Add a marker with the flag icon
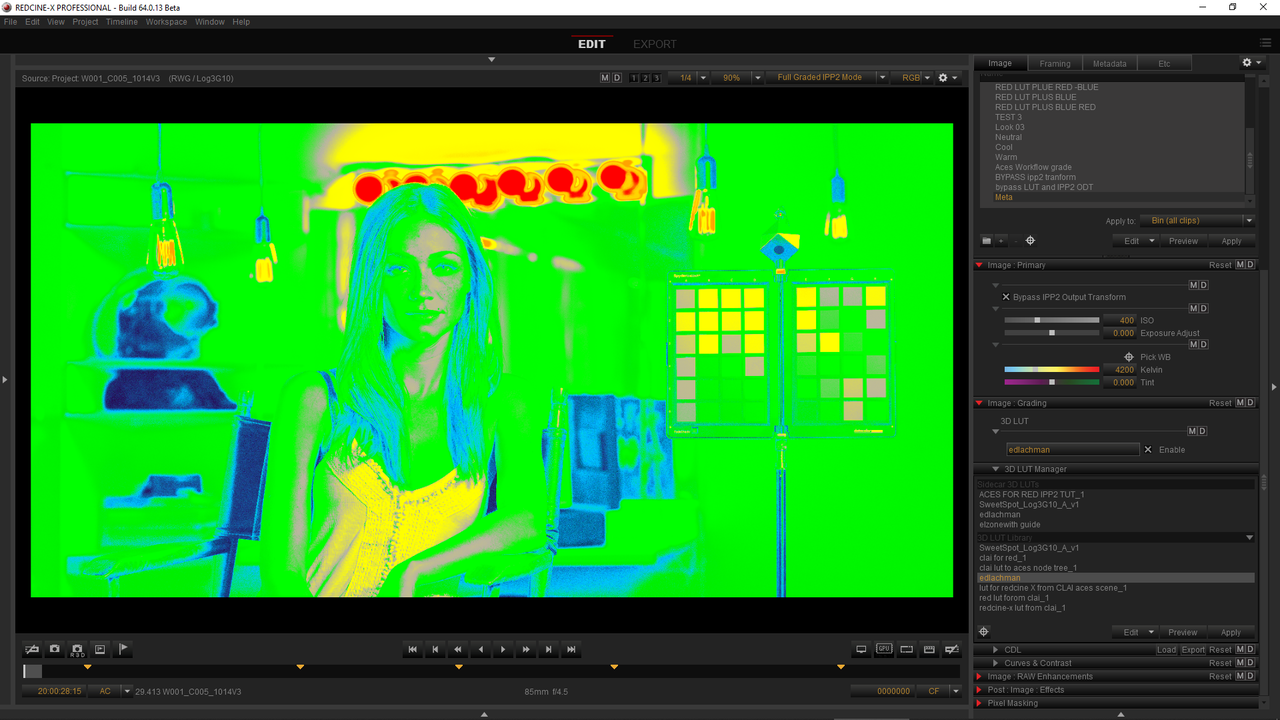Viewport: 1280px width, 720px height. click(x=123, y=649)
